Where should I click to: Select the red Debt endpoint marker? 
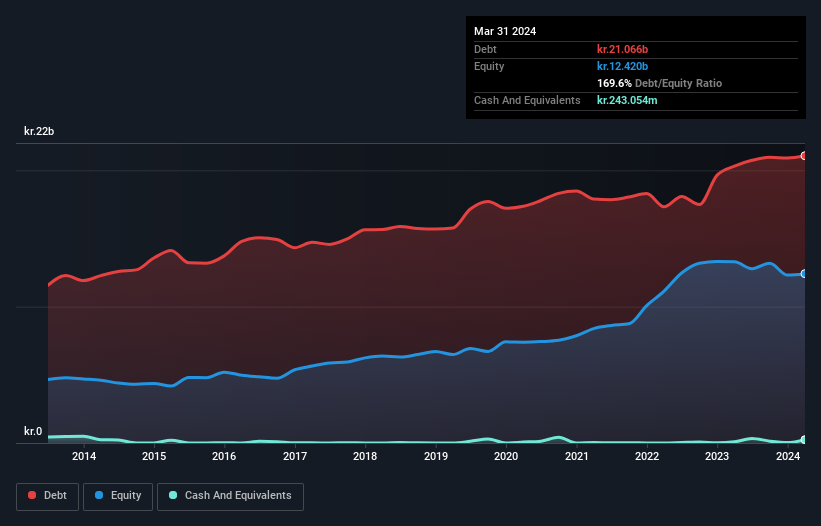click(803, 156)
